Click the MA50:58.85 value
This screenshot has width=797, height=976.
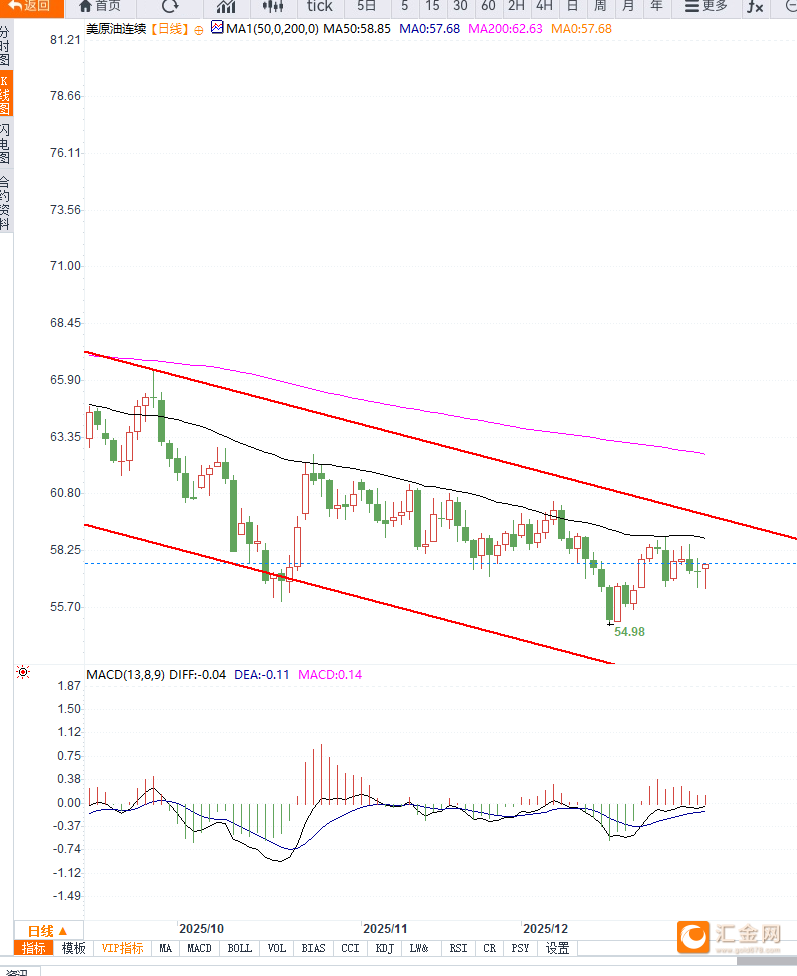point(357,29)
